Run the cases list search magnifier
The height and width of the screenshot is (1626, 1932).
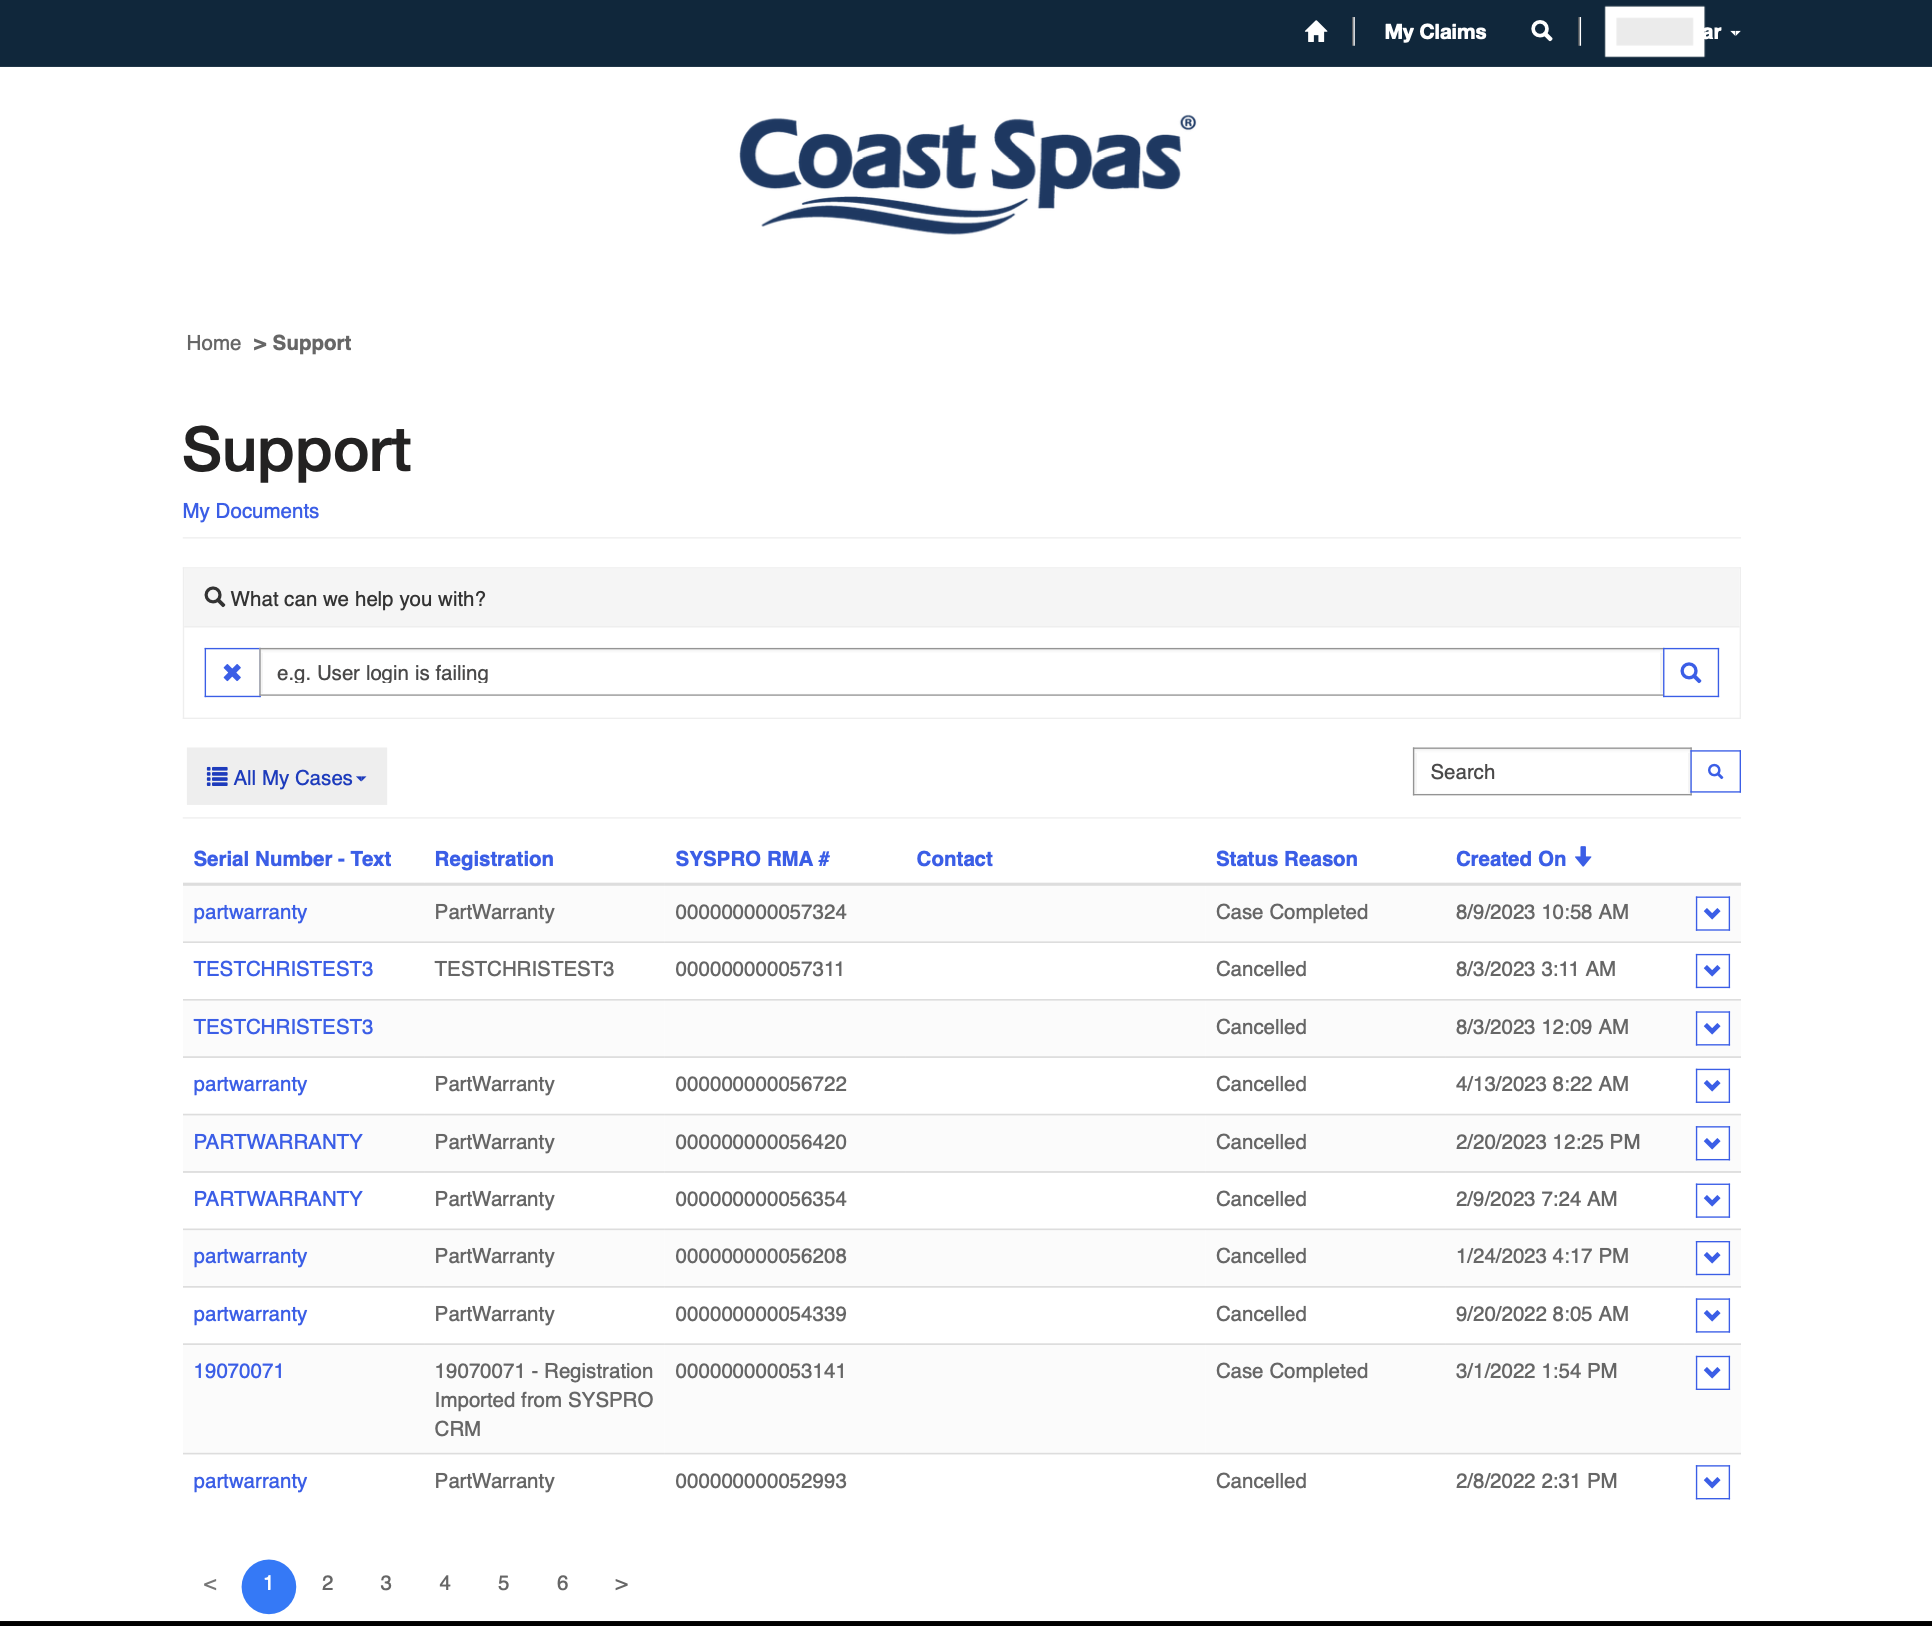pos(1716,772)
